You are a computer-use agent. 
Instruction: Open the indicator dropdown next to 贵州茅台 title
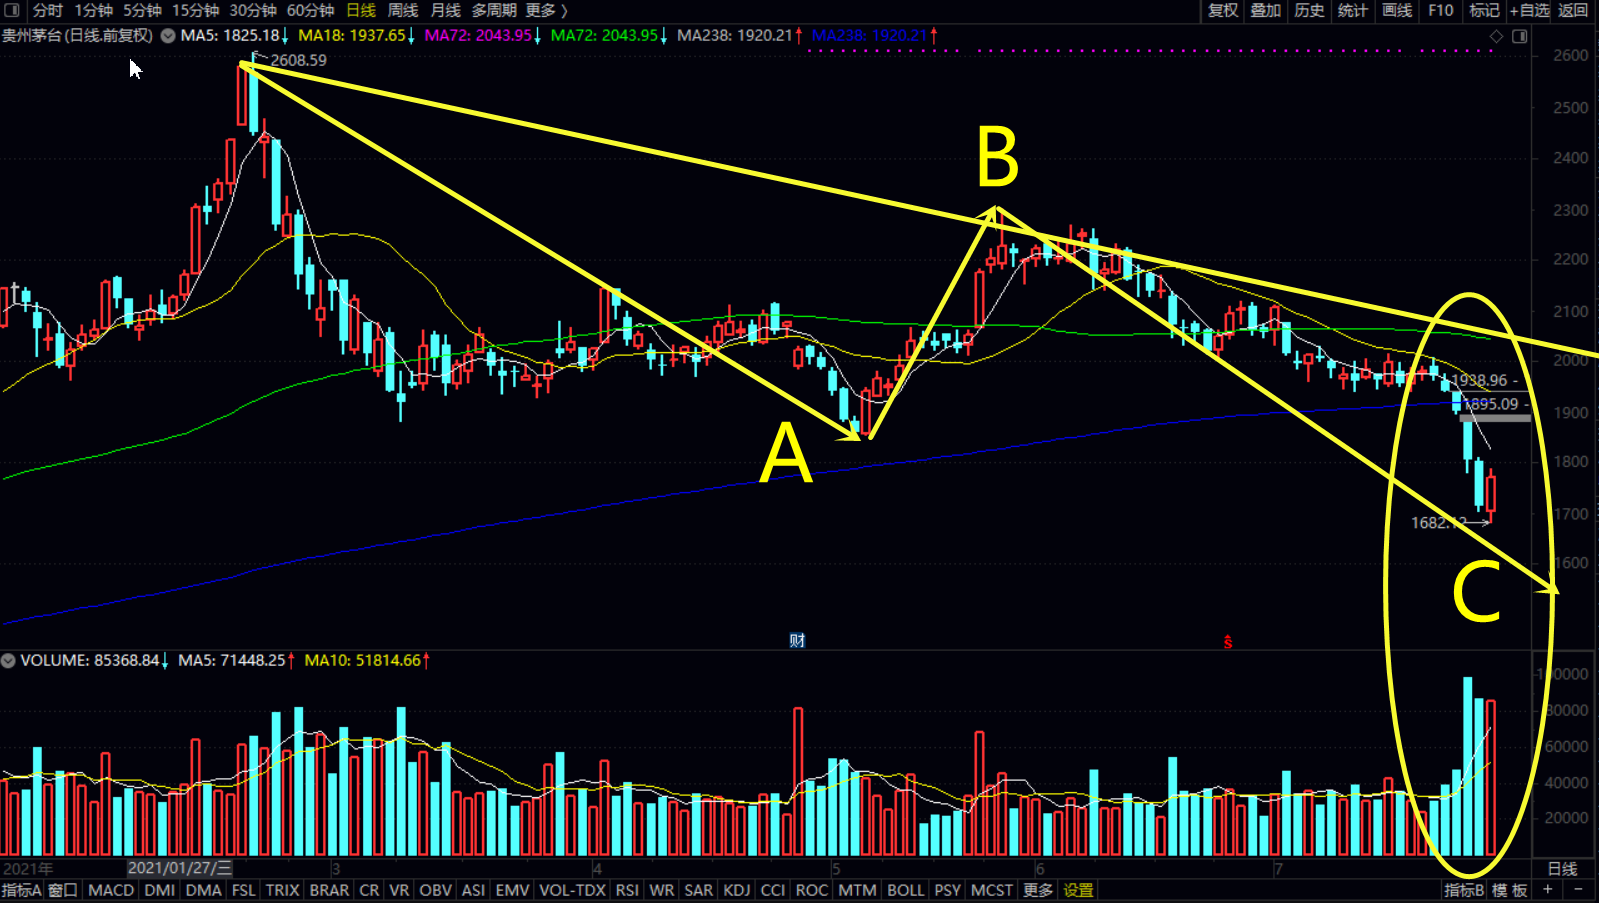coord(168,36)
